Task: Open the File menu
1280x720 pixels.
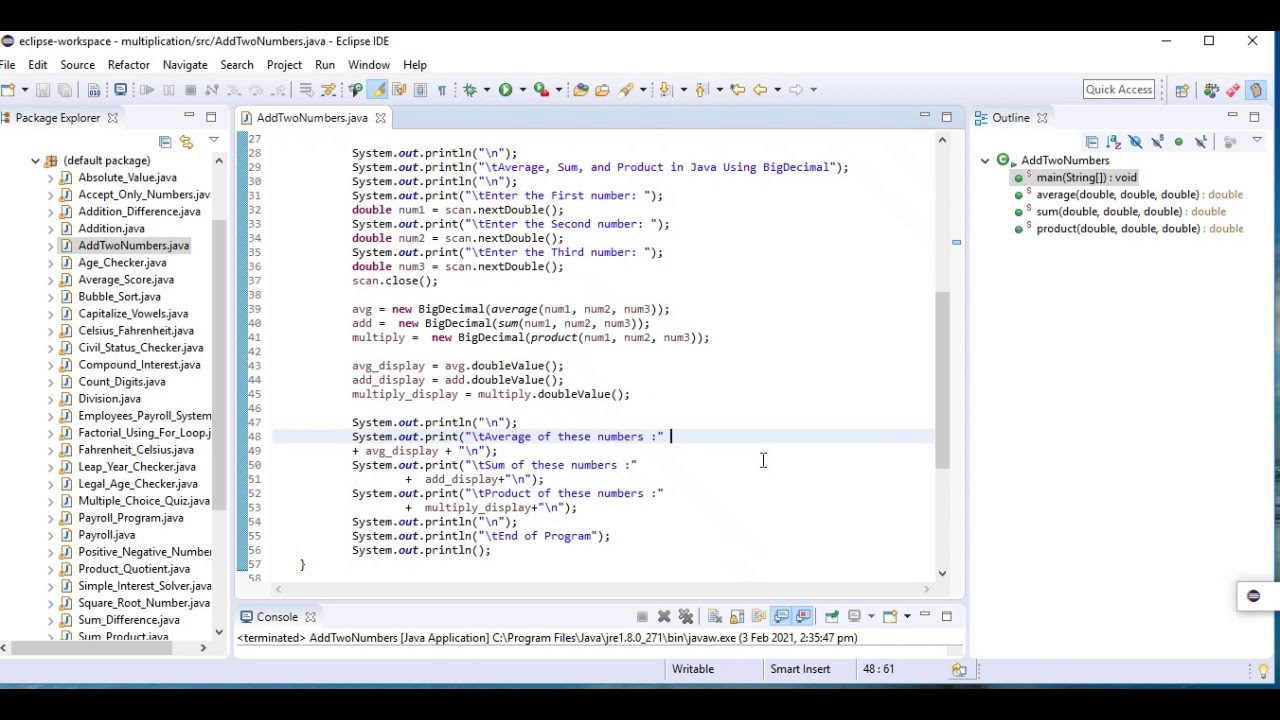Action: 7,65
